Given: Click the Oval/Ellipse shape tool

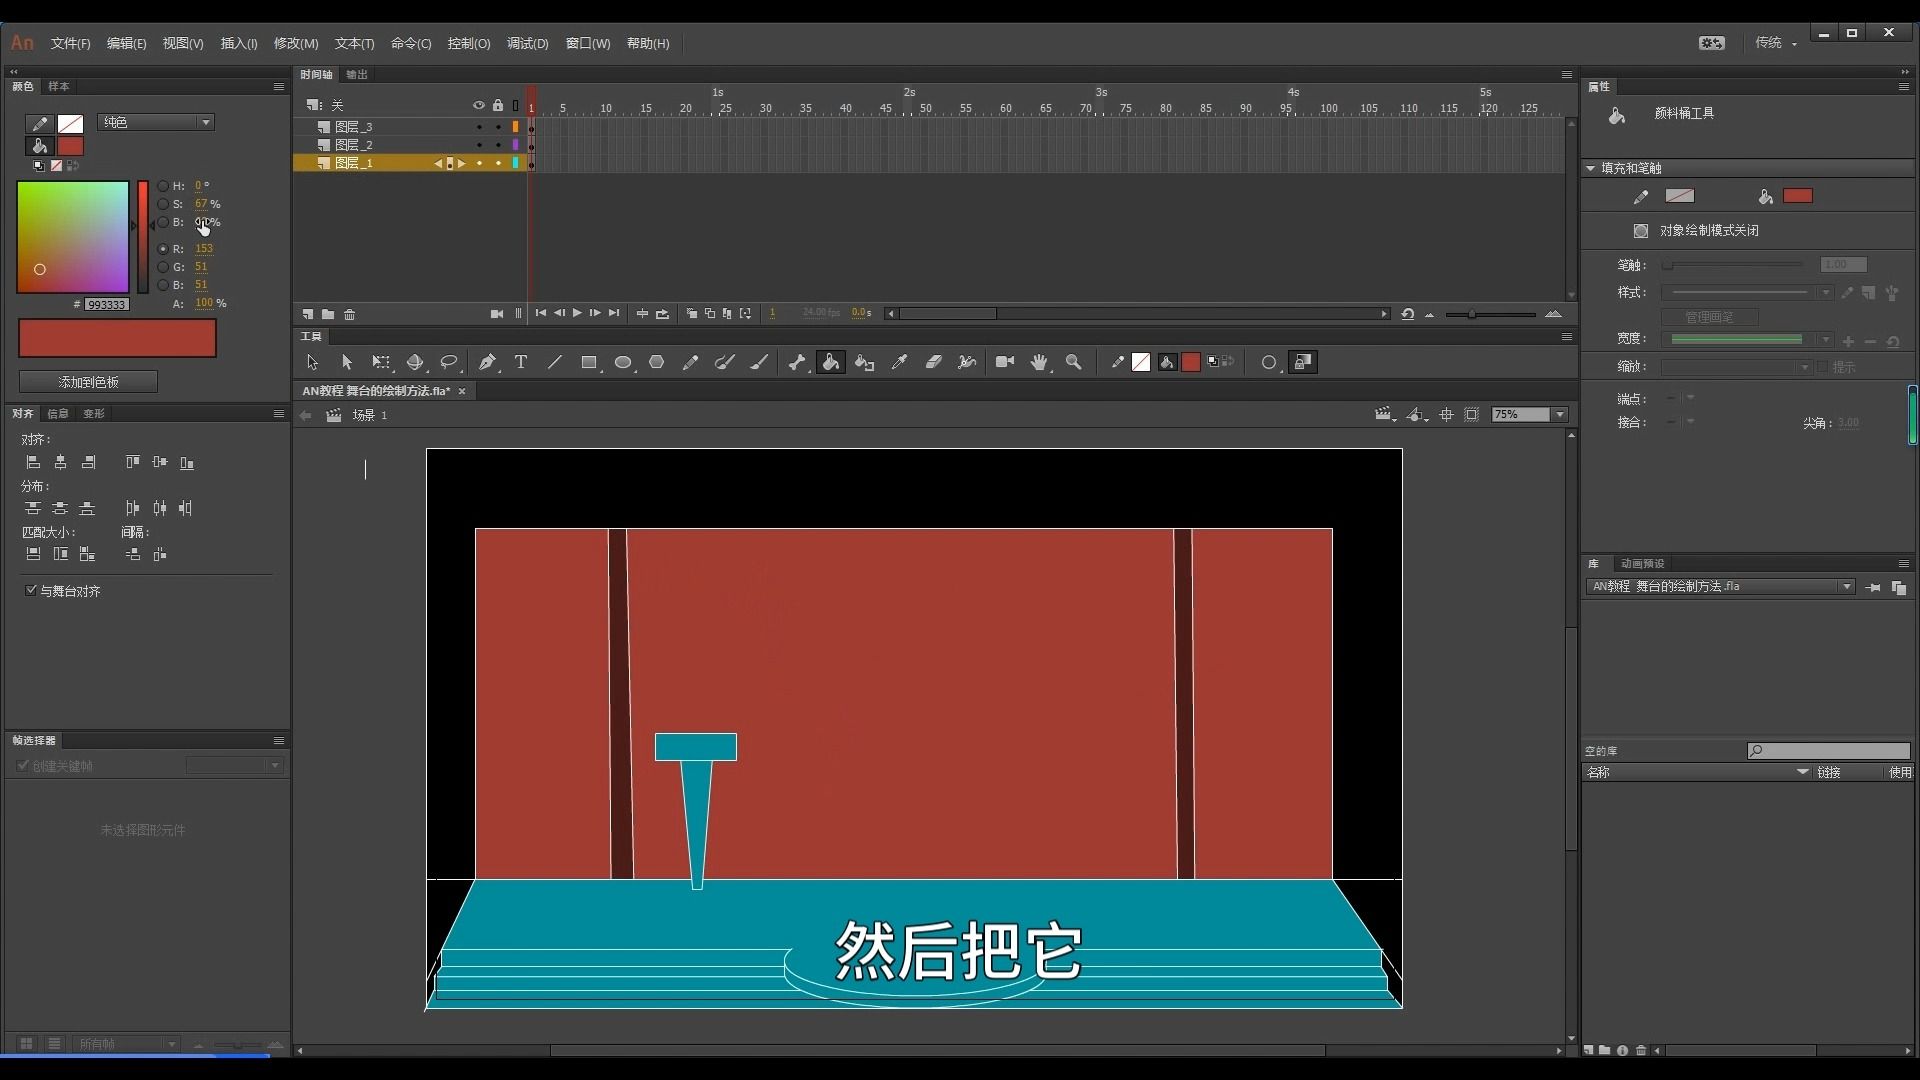Looking at the screenshot, I should [x=621, y=361].
